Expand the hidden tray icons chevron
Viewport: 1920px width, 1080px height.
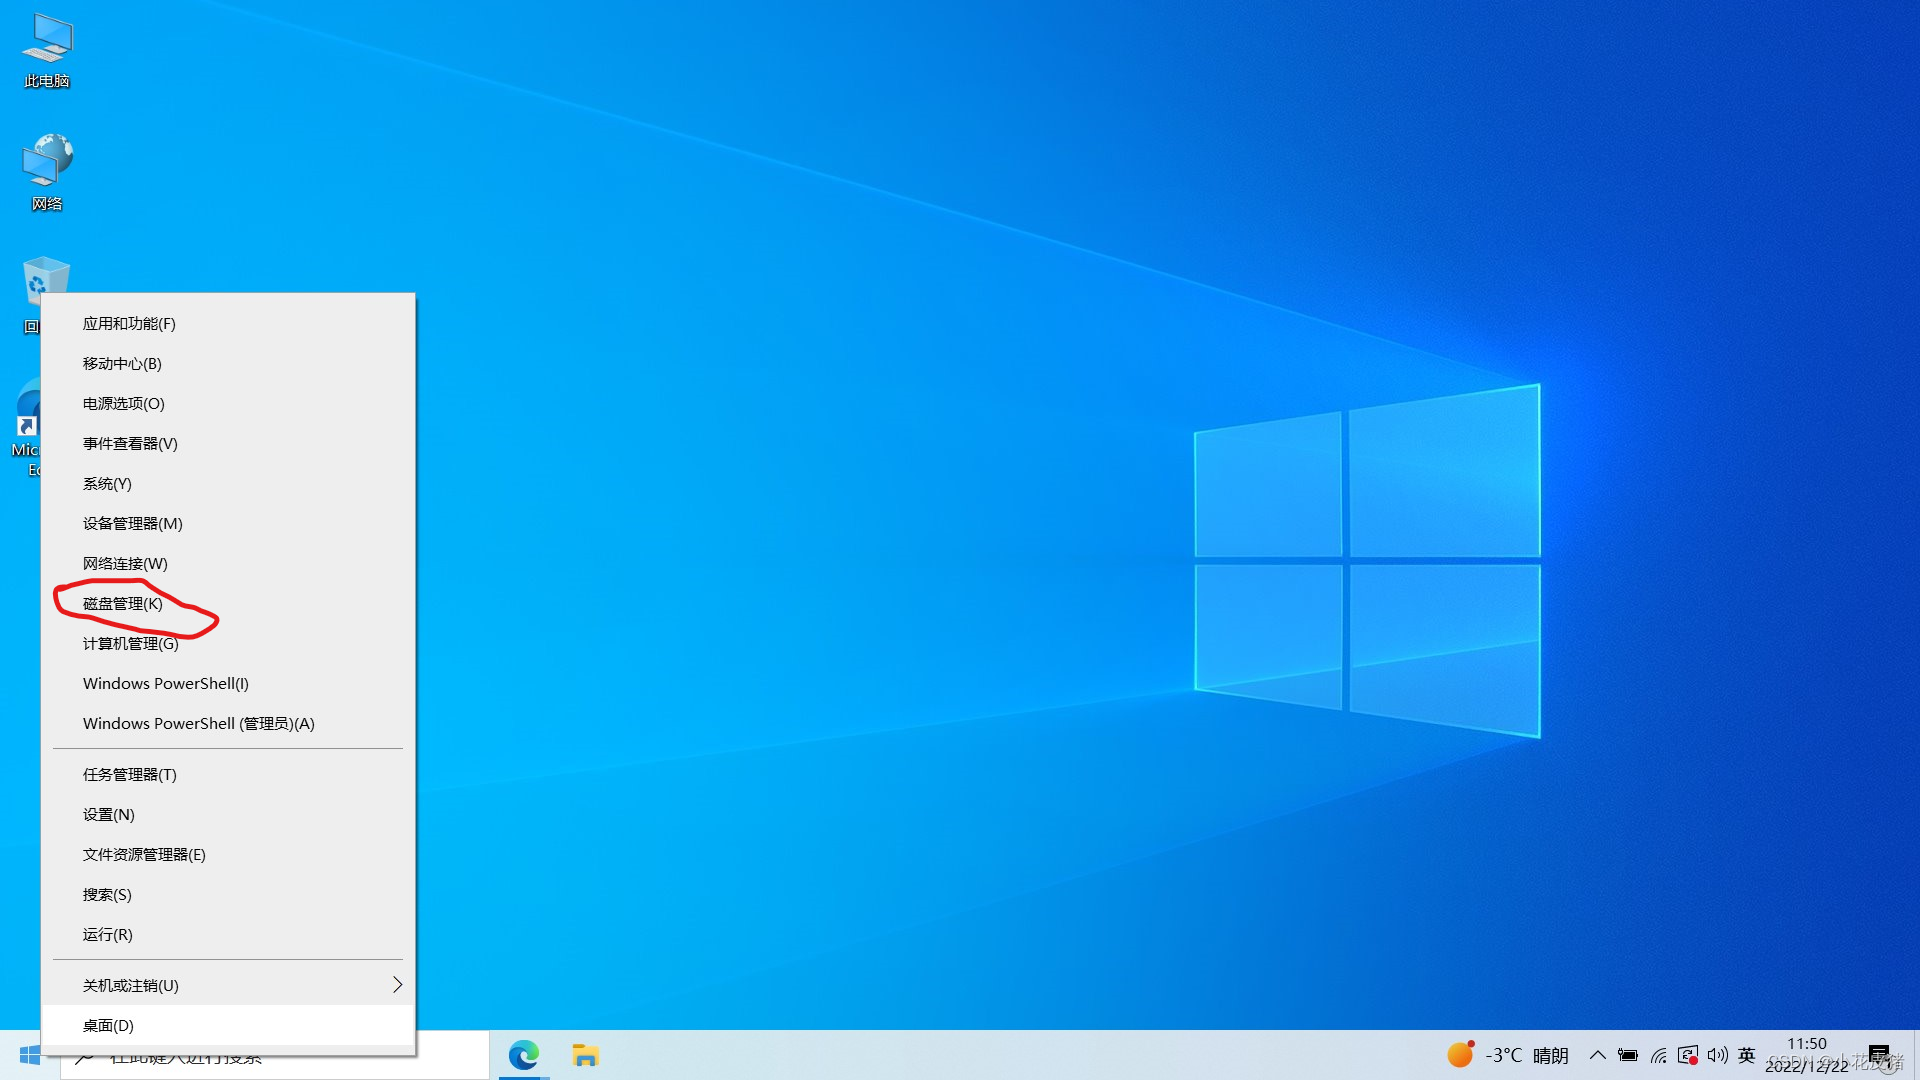click(x=1598, y=1055)
